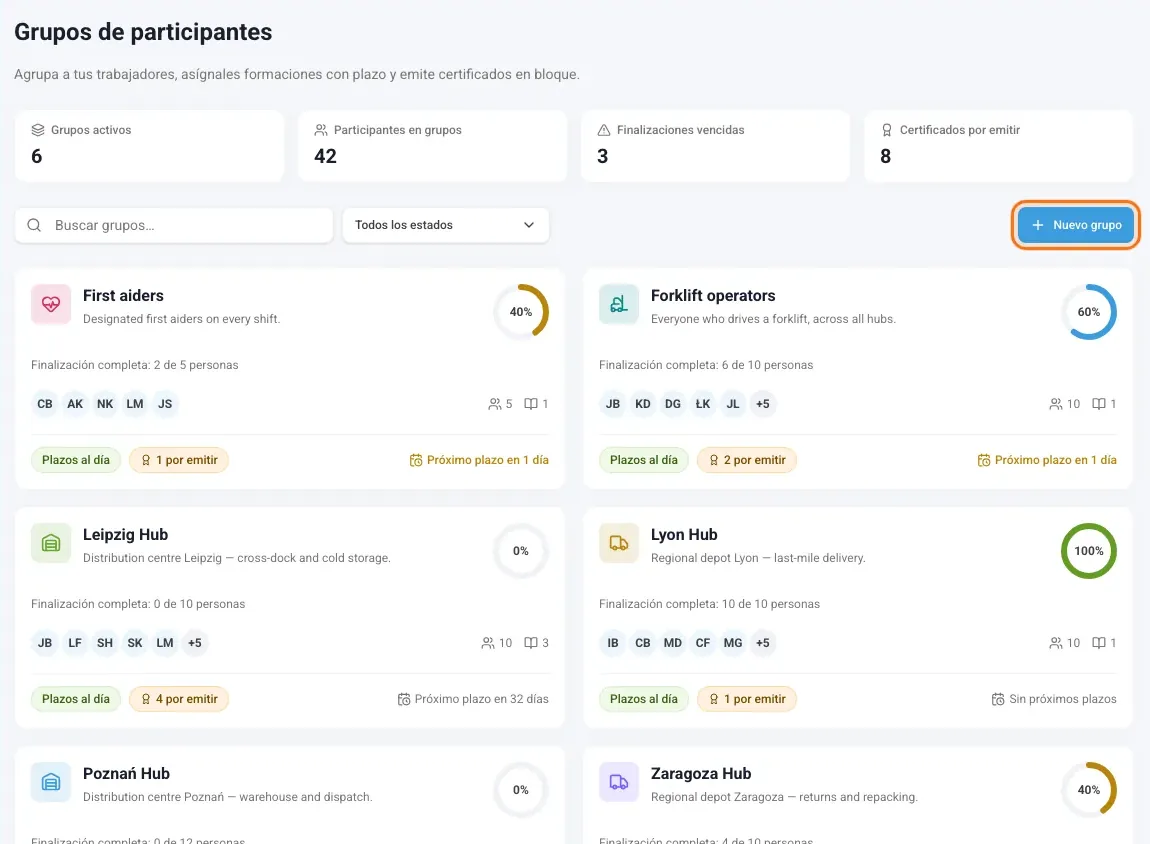Viewport: 1150px width, 844px height.
Task: Create a new group with Nuevo grupo
Action: 1076,225
